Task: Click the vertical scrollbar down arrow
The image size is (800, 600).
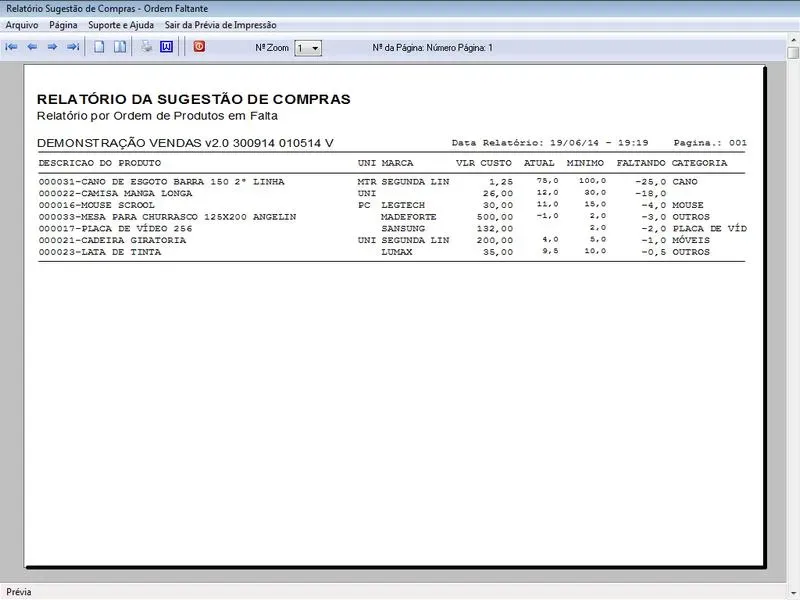Action: [791, 576]
